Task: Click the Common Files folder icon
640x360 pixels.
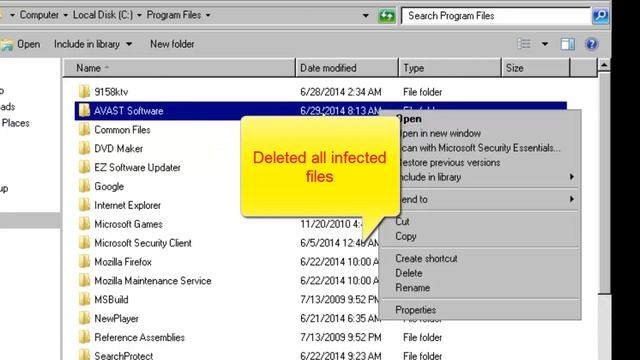Action: pos(84,129)
